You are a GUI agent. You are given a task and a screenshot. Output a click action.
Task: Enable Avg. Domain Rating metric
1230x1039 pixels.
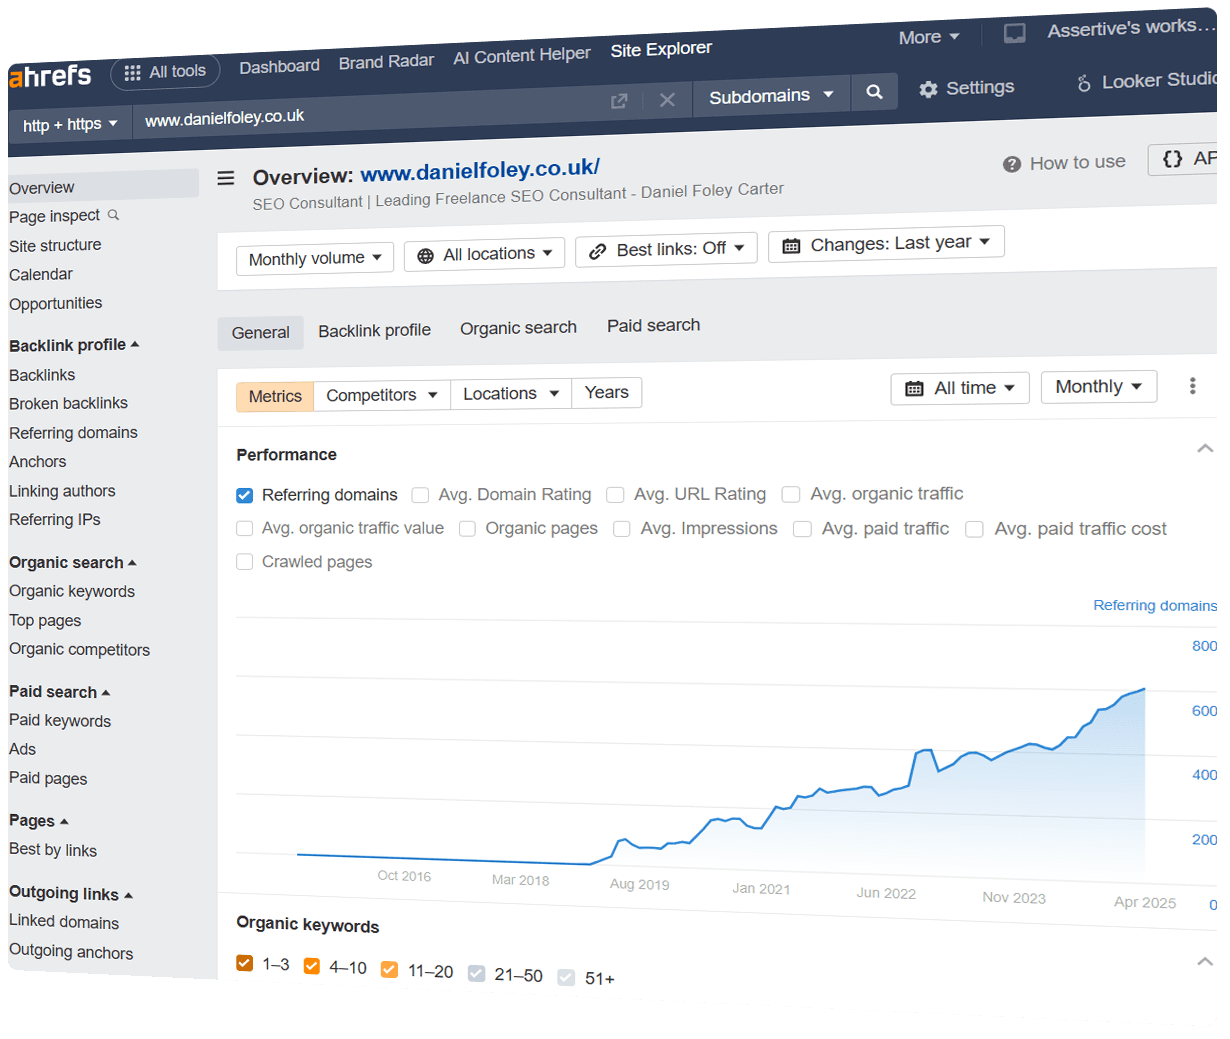[x=420, y=495]
